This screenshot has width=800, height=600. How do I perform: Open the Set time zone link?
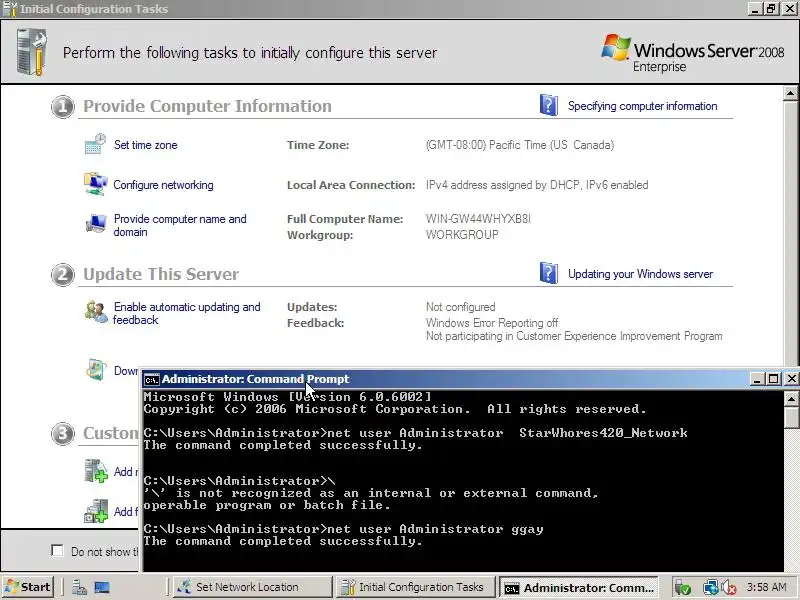145,145
